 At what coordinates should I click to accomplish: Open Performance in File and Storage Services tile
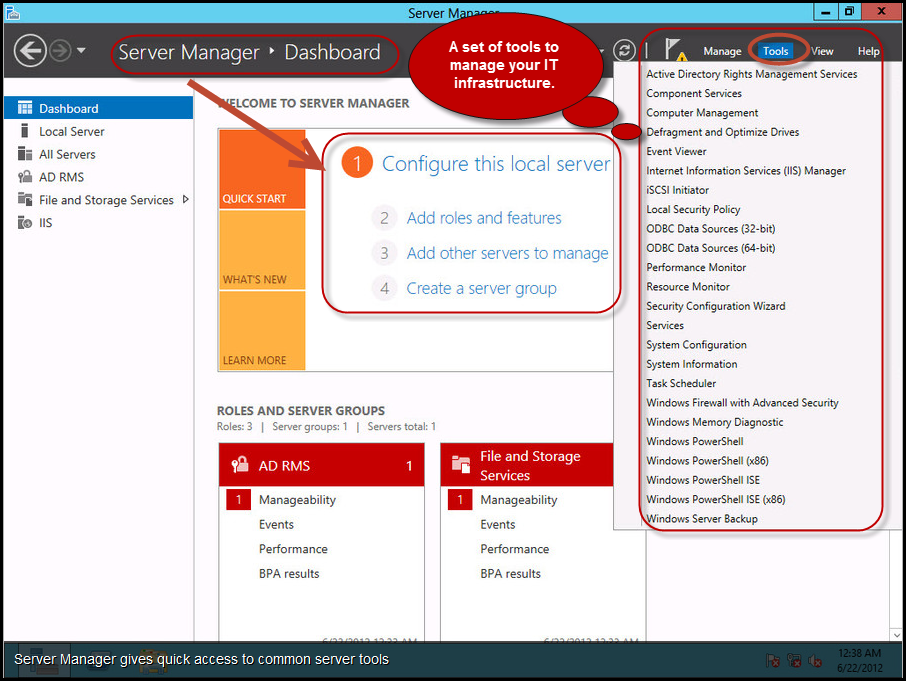(514, 549)
